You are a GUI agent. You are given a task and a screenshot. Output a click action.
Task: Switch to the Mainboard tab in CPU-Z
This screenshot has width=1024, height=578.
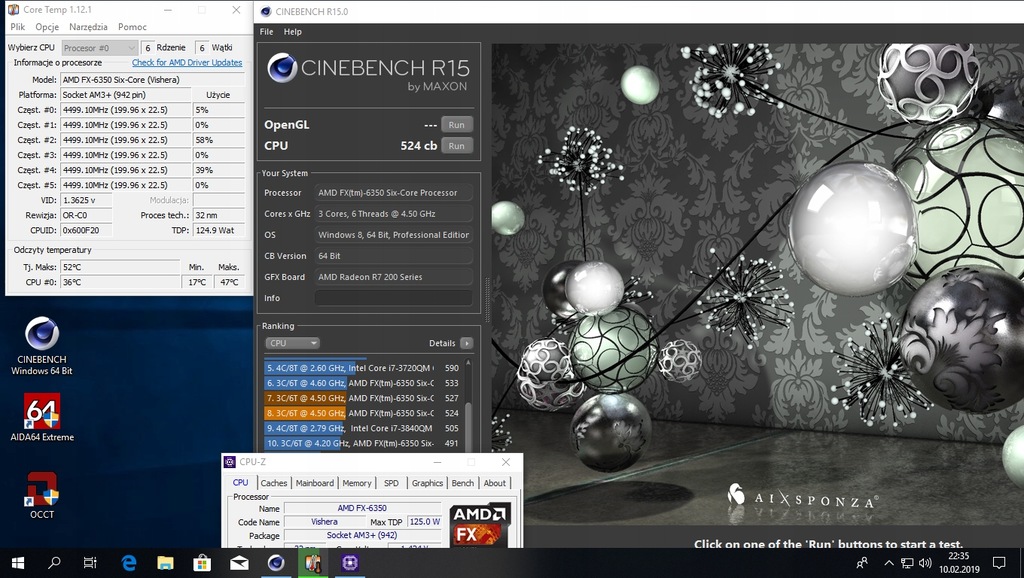coord(315,483)
